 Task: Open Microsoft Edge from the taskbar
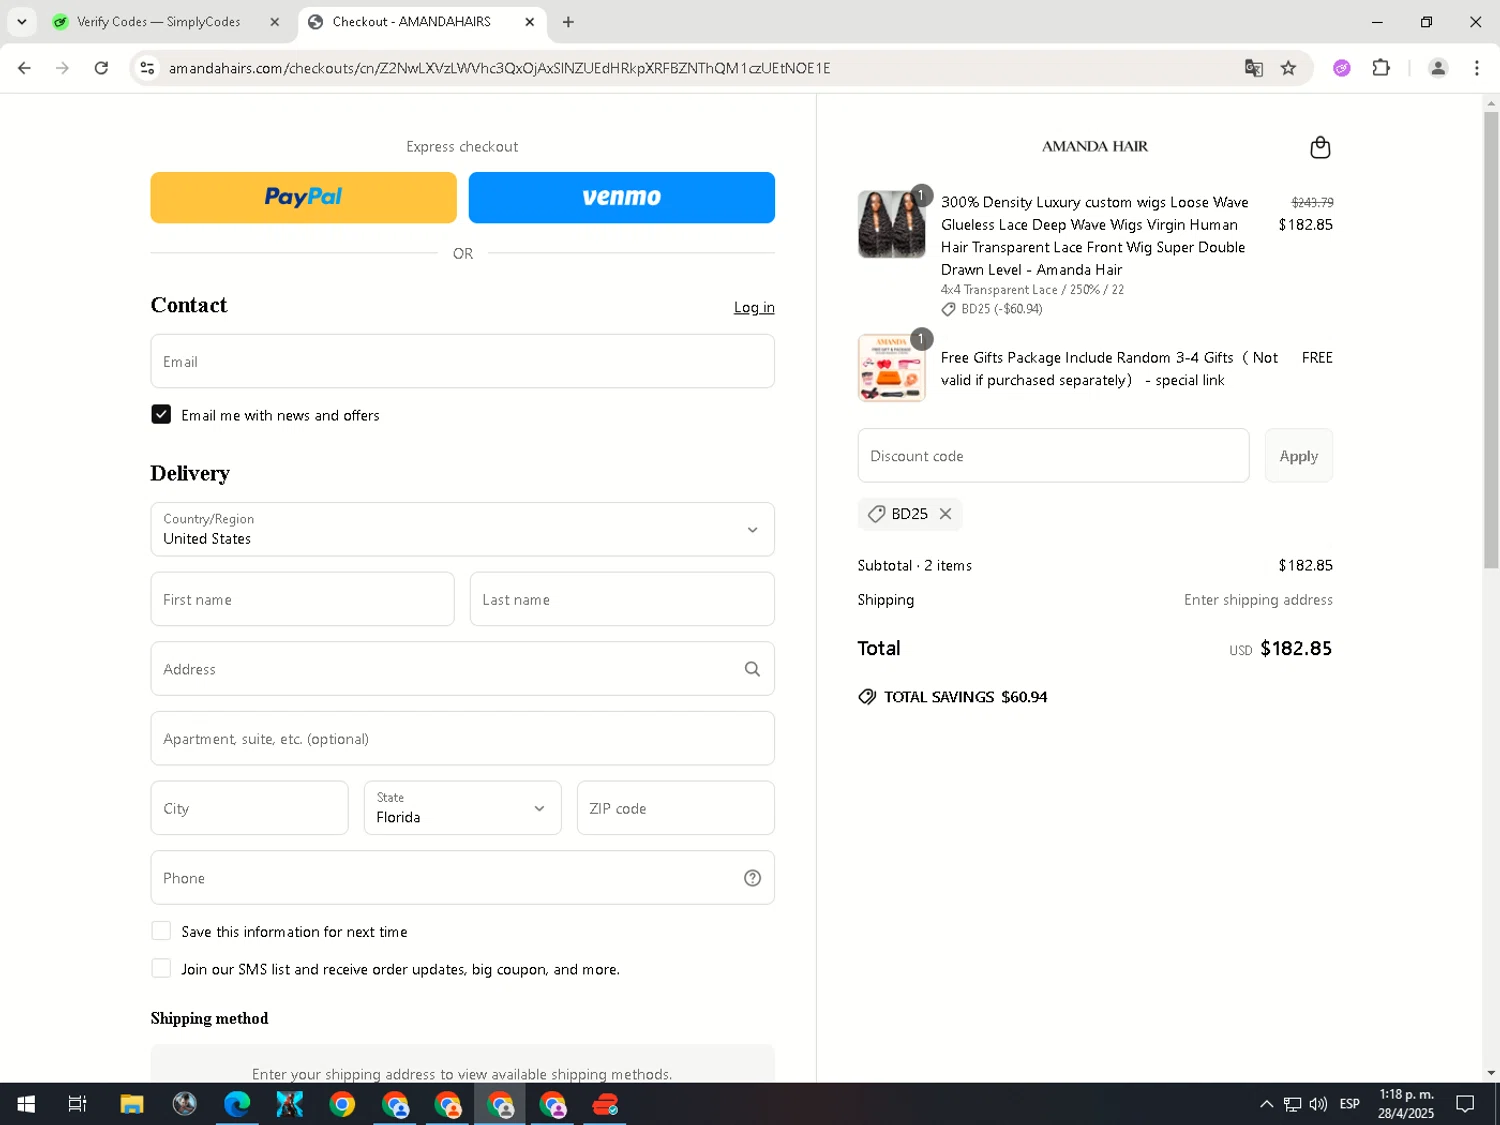click(x=237, y=1104)
